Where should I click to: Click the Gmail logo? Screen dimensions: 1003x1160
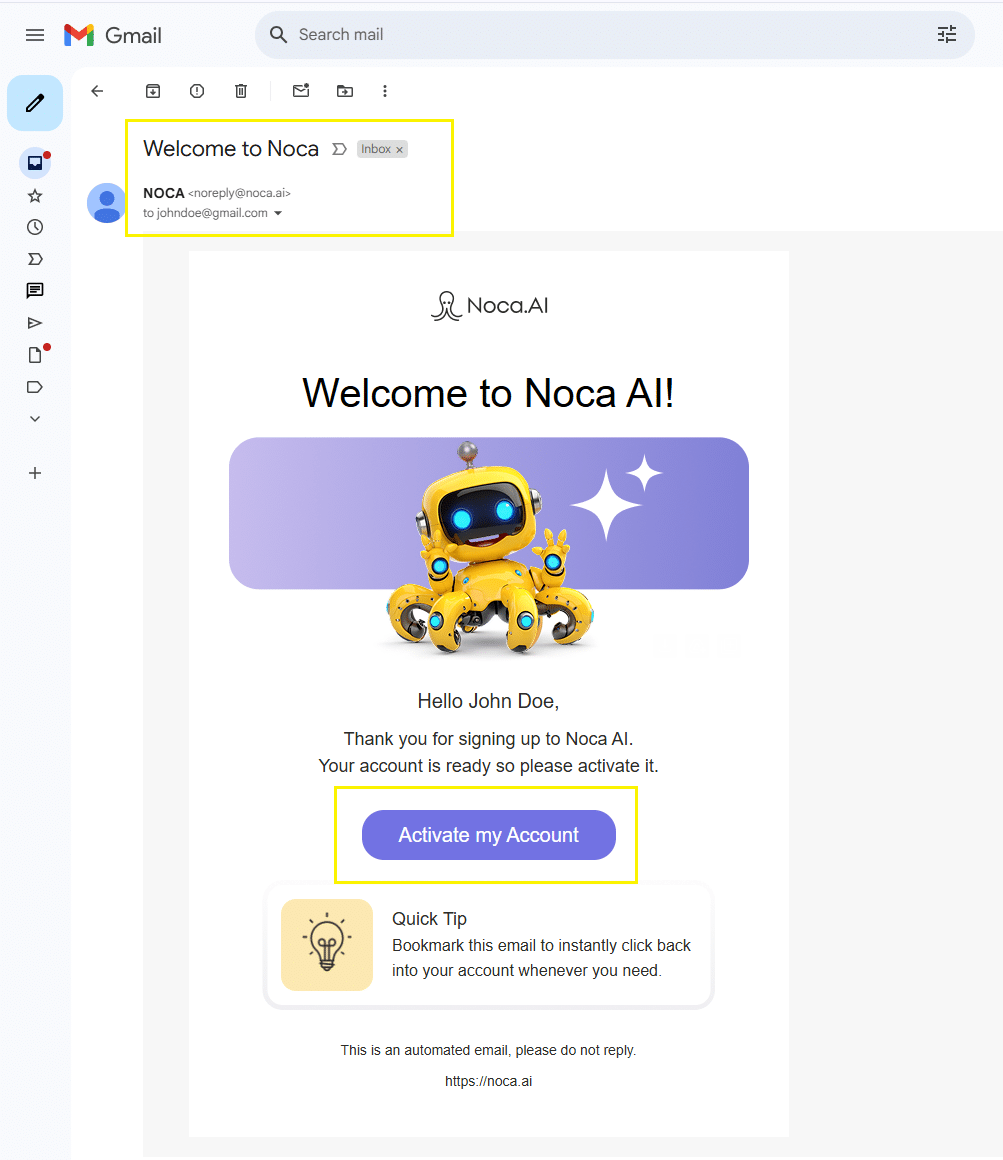point(112,35)
